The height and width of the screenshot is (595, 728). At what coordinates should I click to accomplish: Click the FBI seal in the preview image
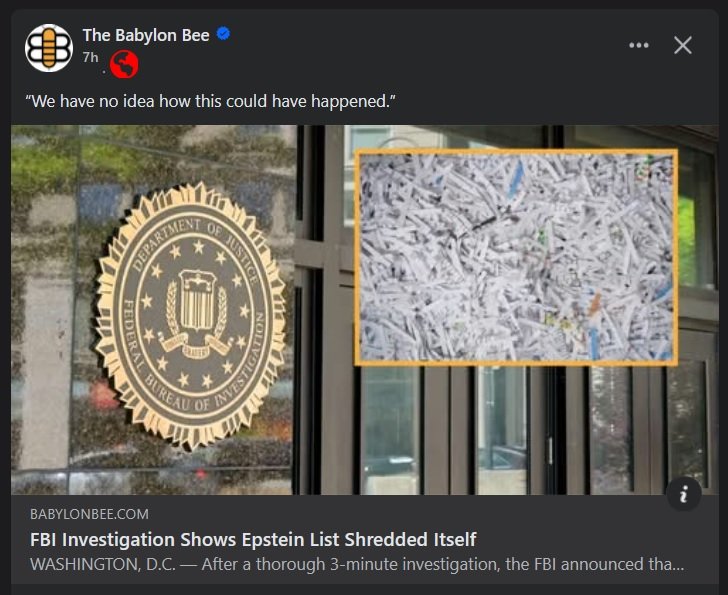[189, 315]
